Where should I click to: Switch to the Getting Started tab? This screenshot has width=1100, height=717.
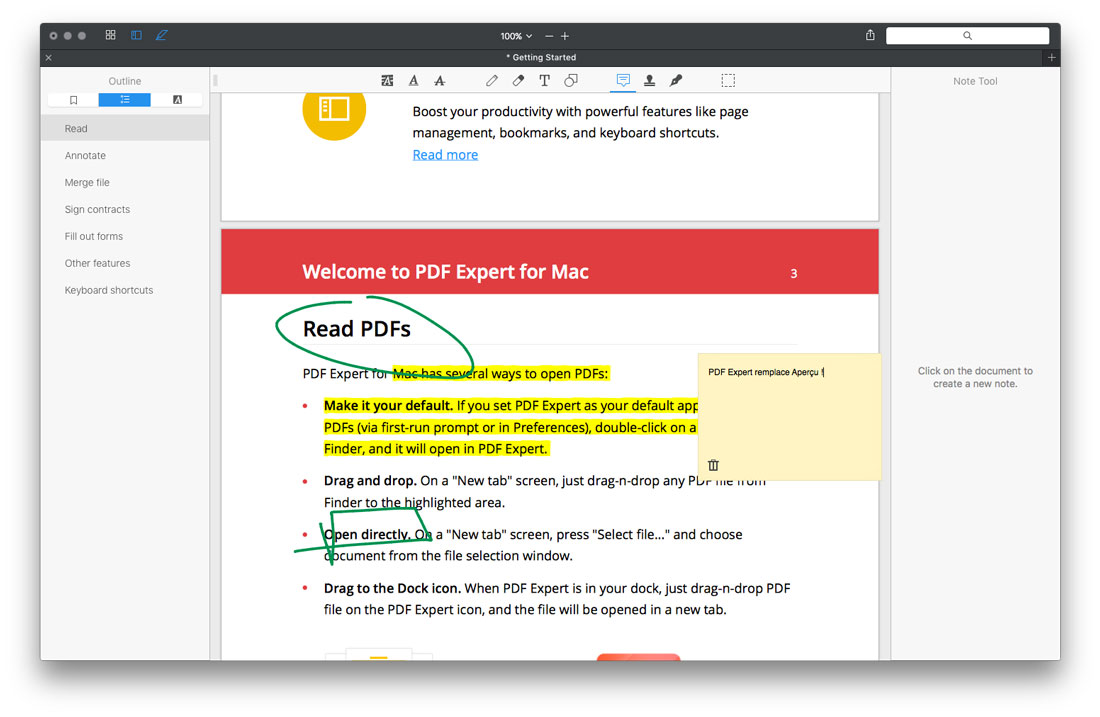tap(541, 57)
